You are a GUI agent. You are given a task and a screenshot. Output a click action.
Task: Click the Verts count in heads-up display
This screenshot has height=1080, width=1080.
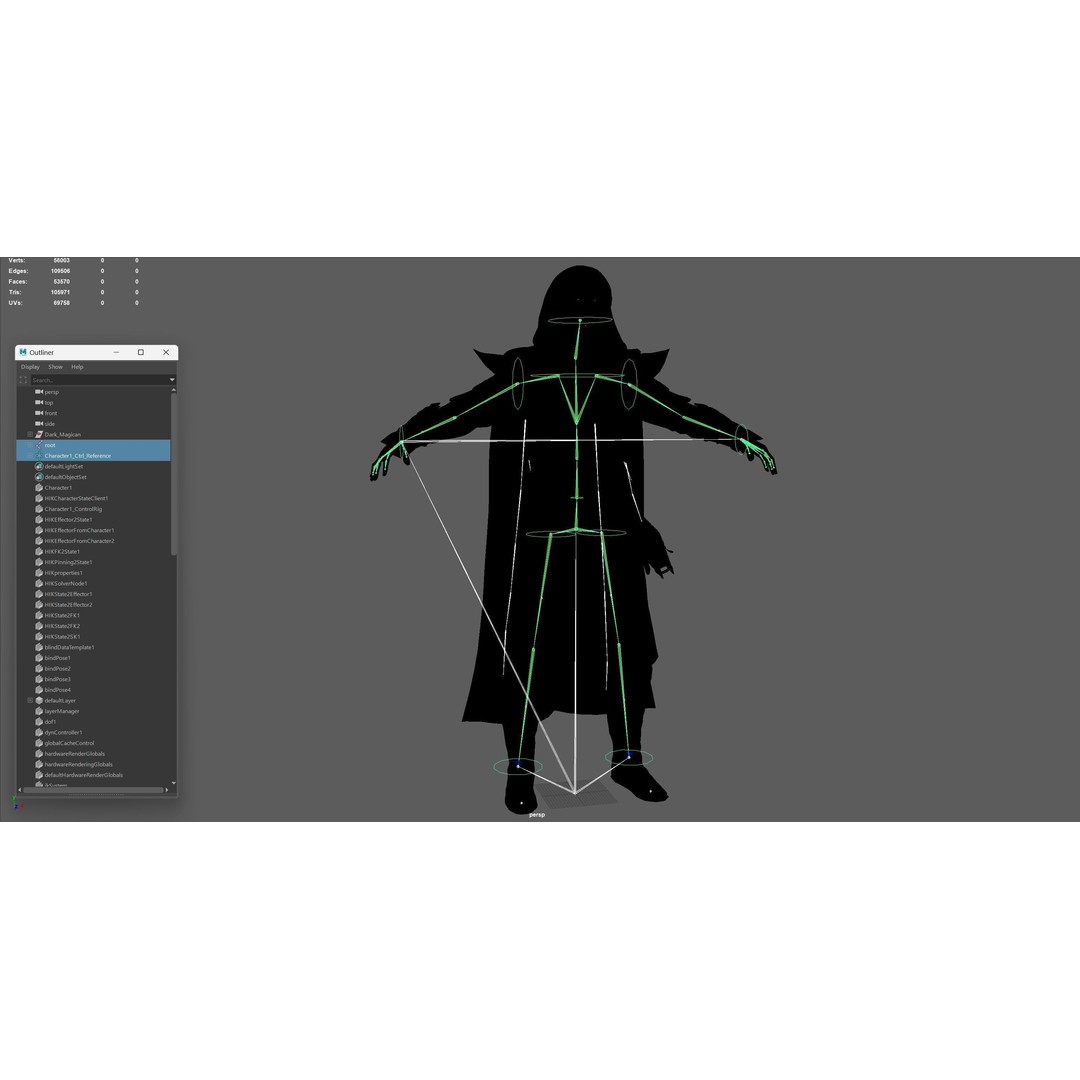61,260
